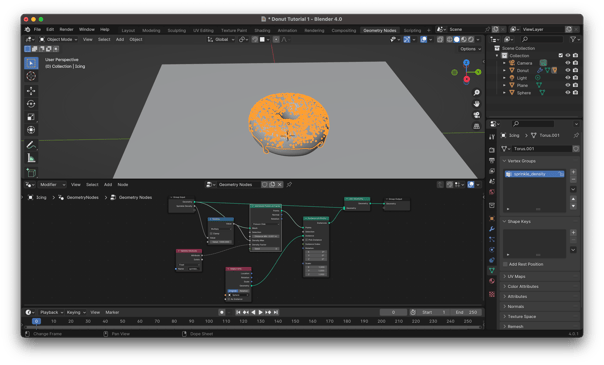This screenshot has height=365, width=604.
Task: Expand the Sphere item in outliner
Action: click(504, 93)
